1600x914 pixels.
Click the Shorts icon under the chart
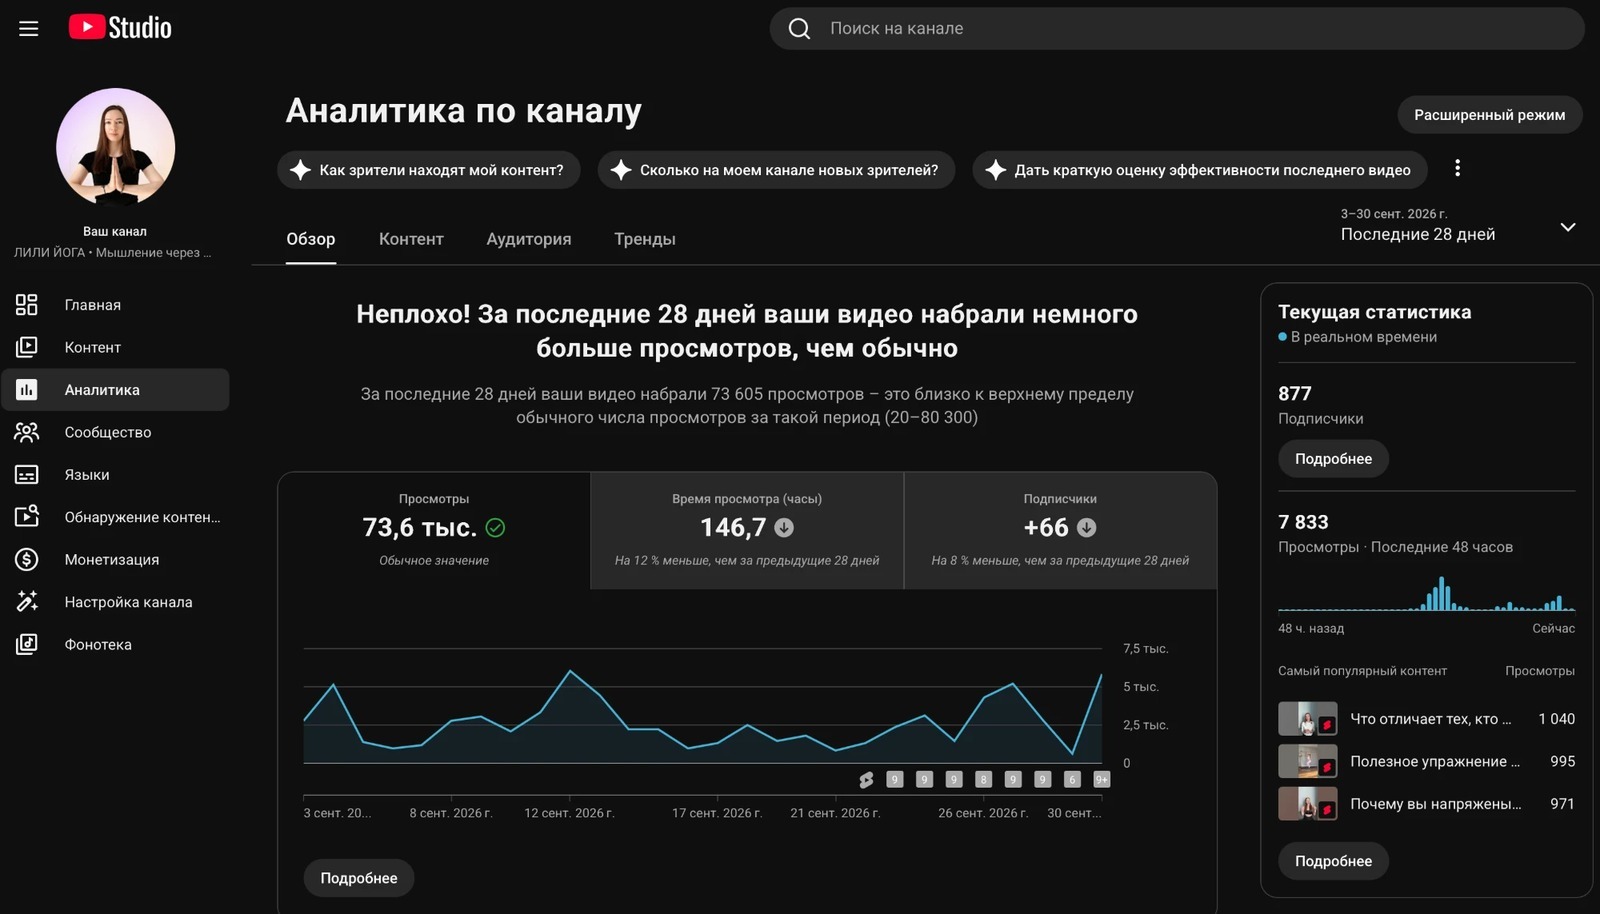(866, 780)
